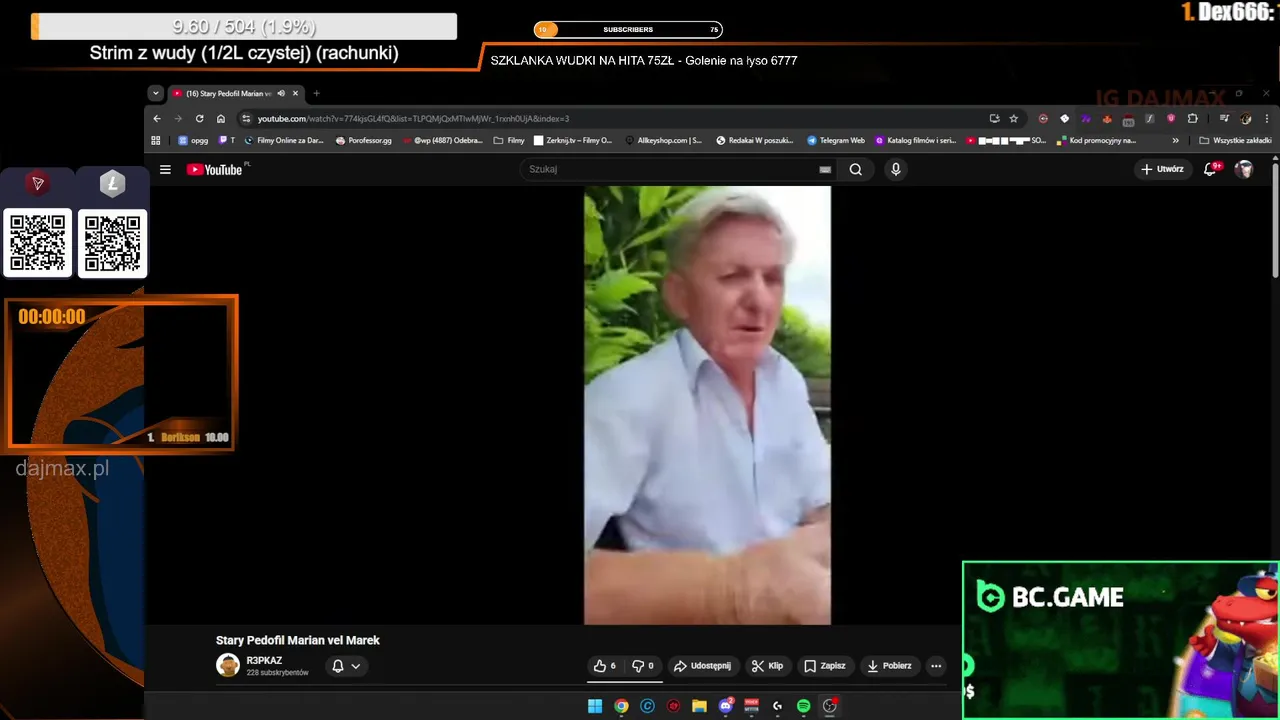Viewport: 1280px width, 720px height.
Task: Open the YouTube account avatar menu
Action: 1244,169
